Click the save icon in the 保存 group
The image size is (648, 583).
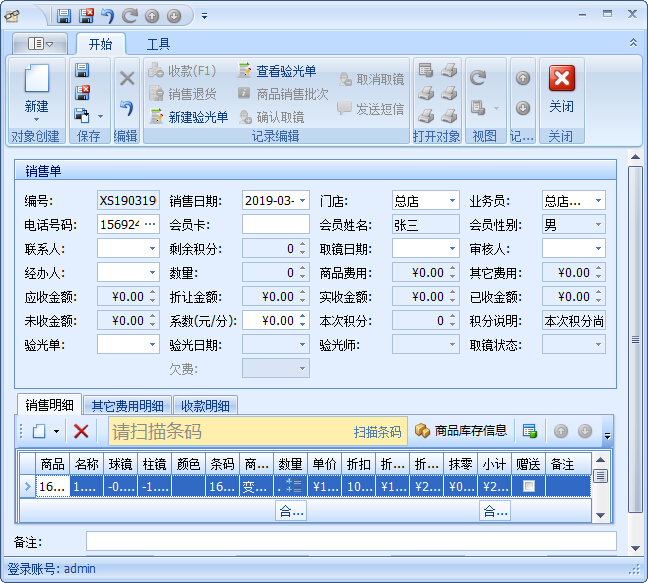pyautogui.click(x=82, y=70)
